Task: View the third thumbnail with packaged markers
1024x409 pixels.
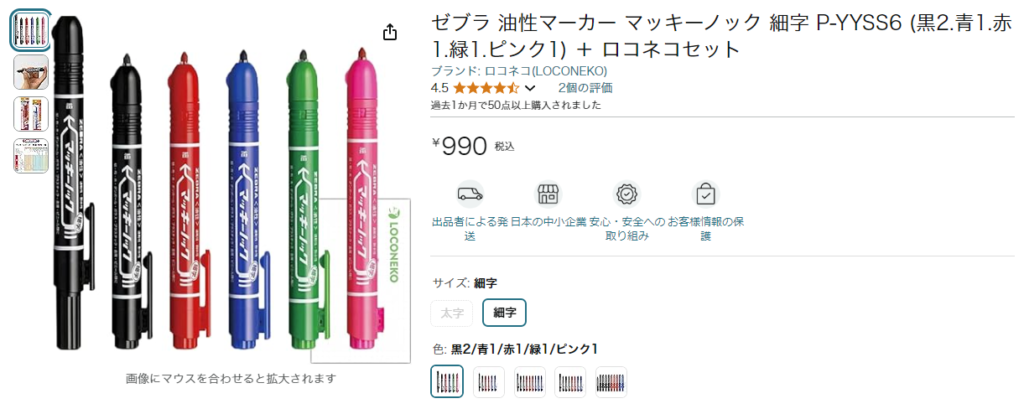Action: coord(31,114)
